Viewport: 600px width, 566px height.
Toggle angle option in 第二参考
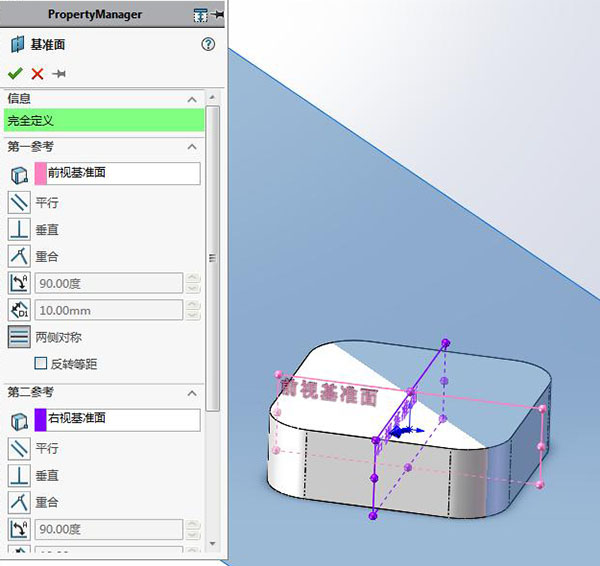[x=19, y=529]
